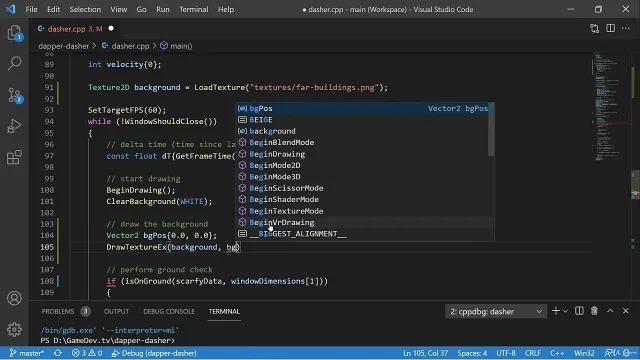
Task: Split the editor to the right
Action: 610,28
